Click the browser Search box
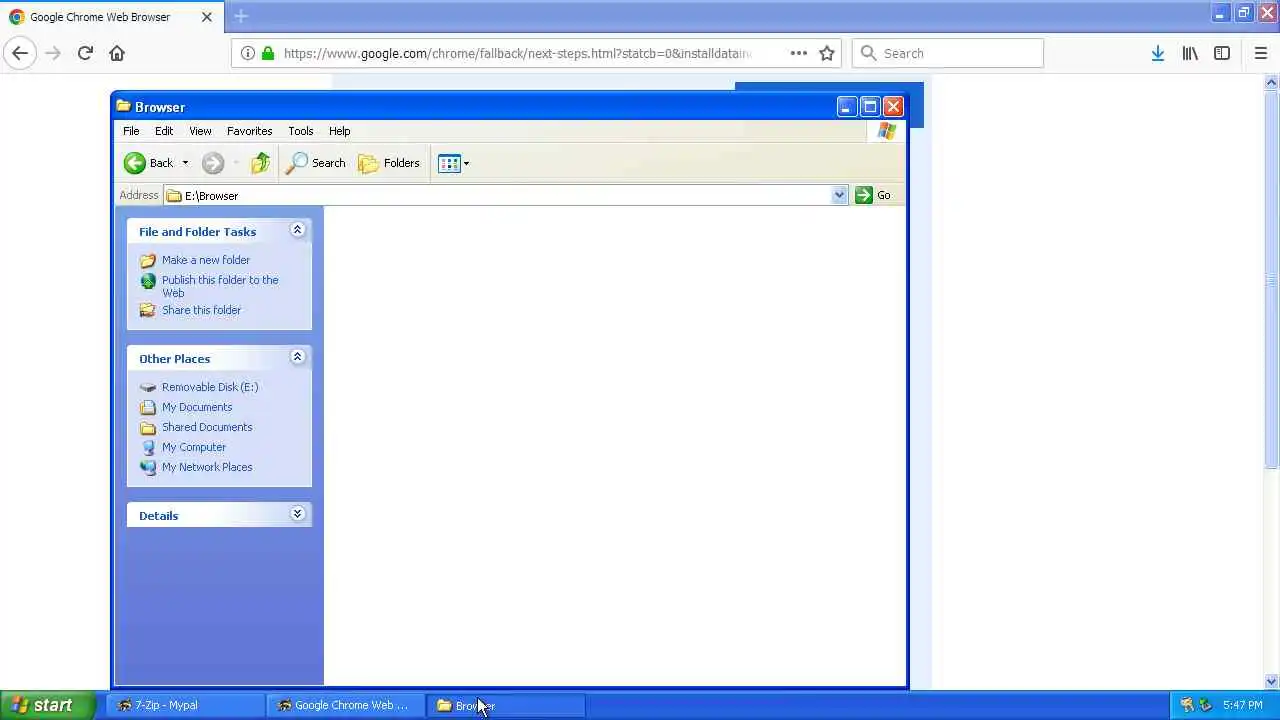 coord(948,53)
